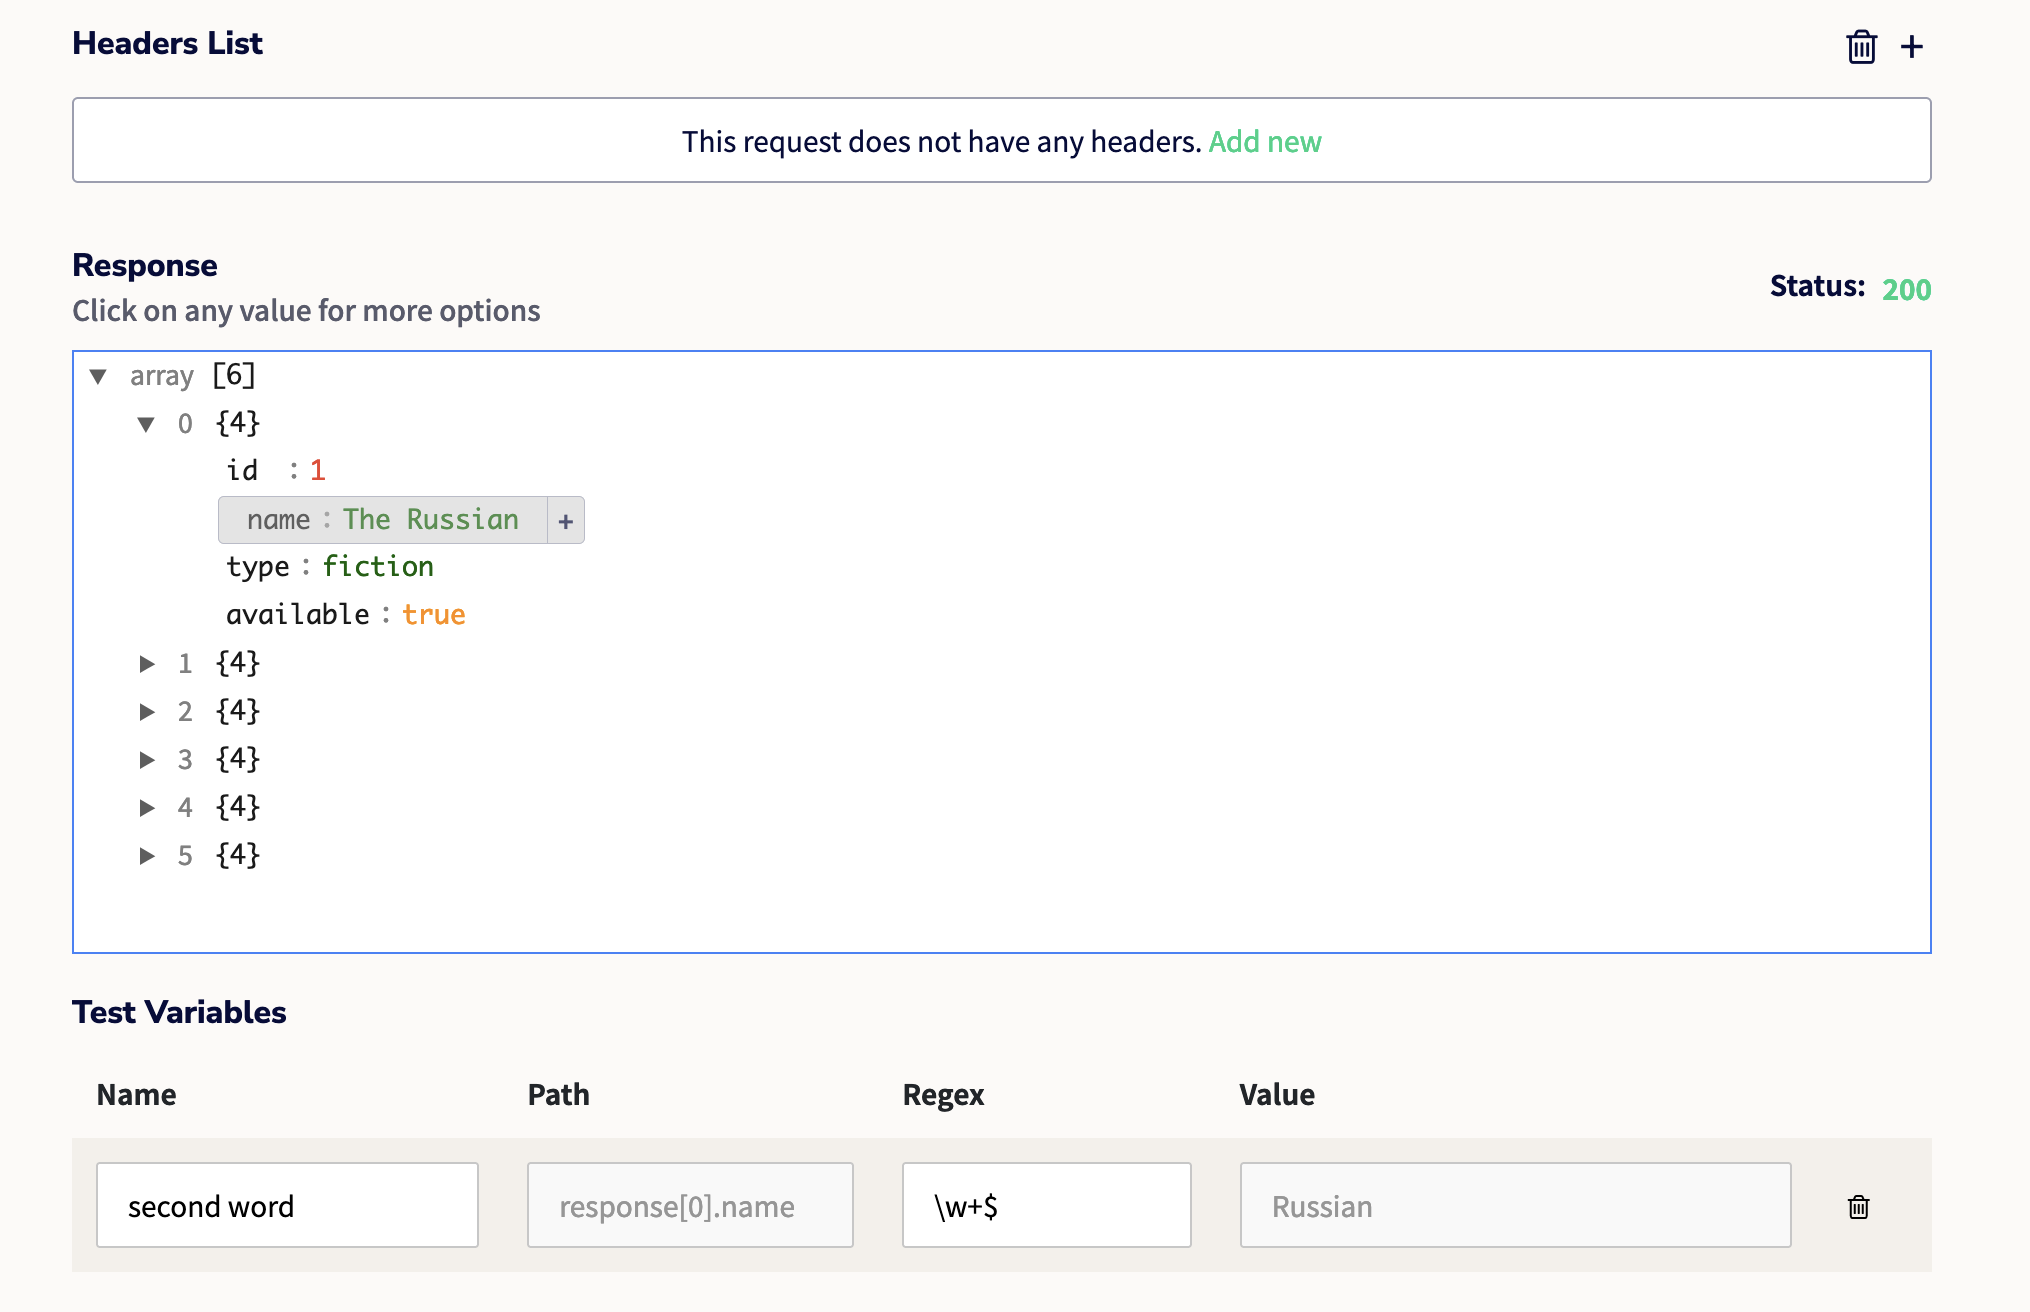Screen dimensions: 2030x1312
Task: Click the available value 'true'
Action: coord(433,615)
